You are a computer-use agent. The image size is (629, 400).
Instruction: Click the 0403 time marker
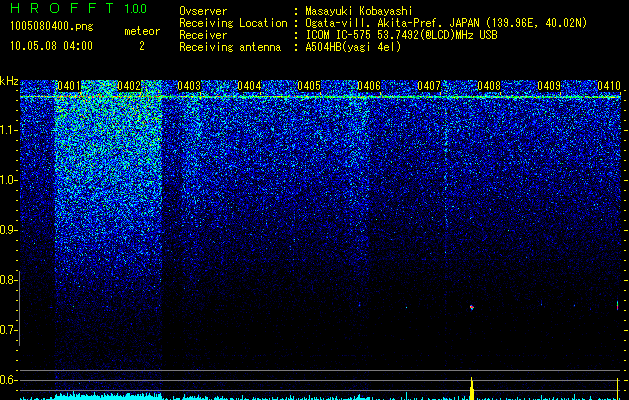coord(189,86)
